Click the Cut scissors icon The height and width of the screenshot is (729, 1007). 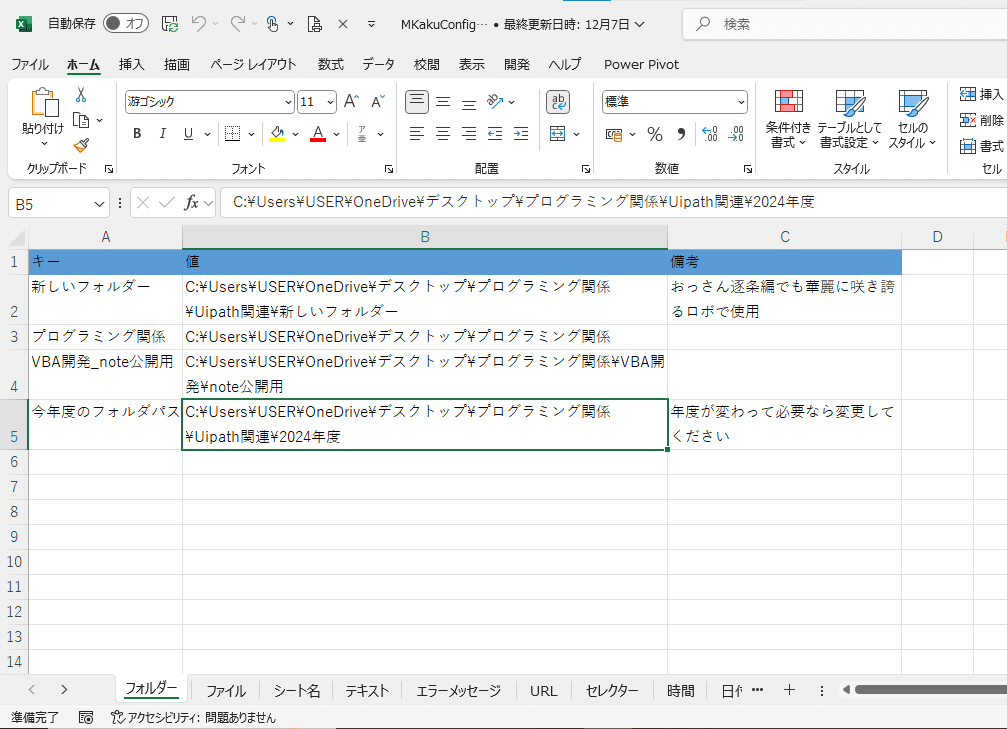[80, 95]
